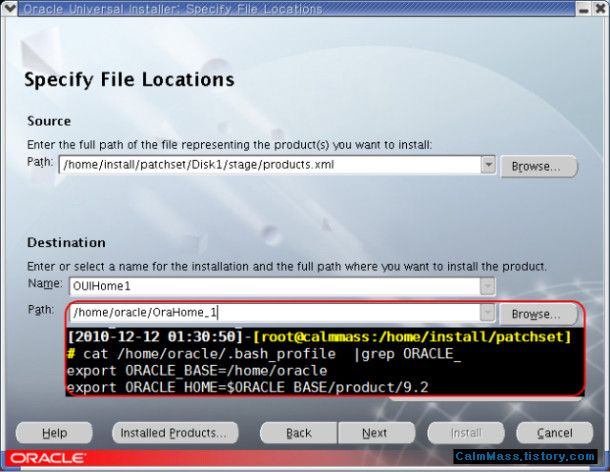Cancel the installation
Image resolution: width=610 pixels, height=472 pixels.
tap(555, 433)
